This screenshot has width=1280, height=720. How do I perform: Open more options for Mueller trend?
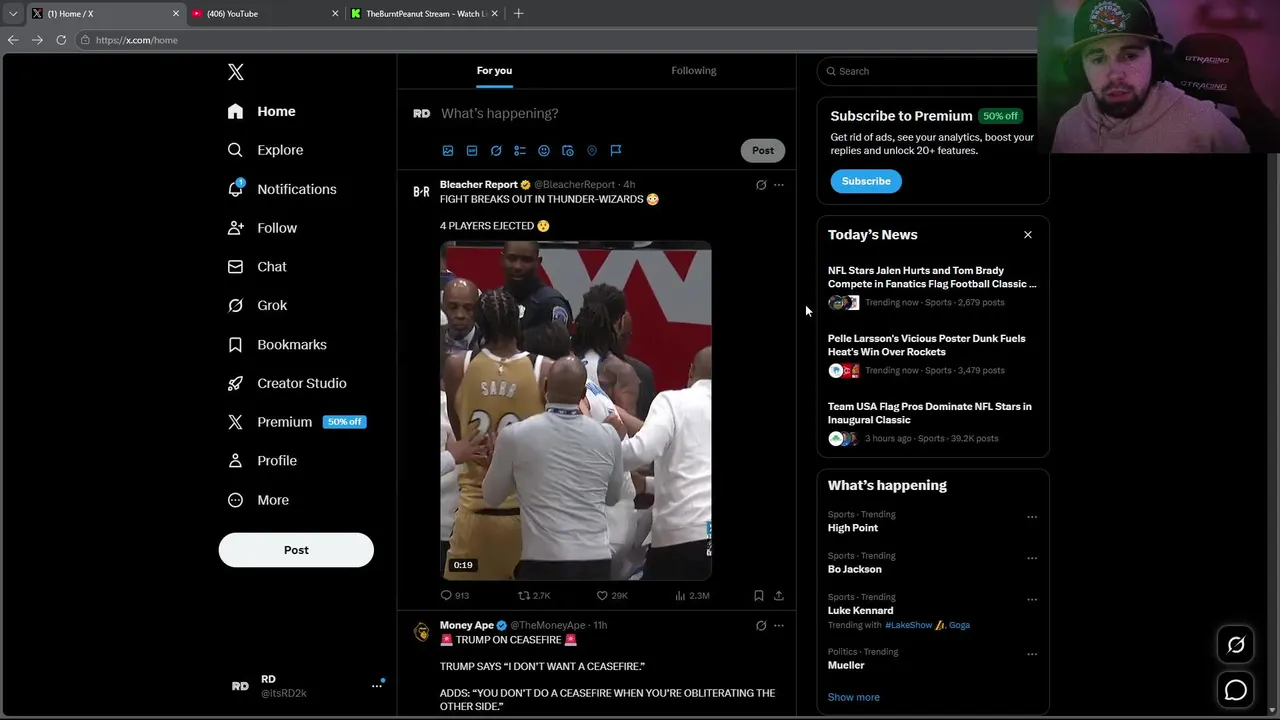point(1032,655)
